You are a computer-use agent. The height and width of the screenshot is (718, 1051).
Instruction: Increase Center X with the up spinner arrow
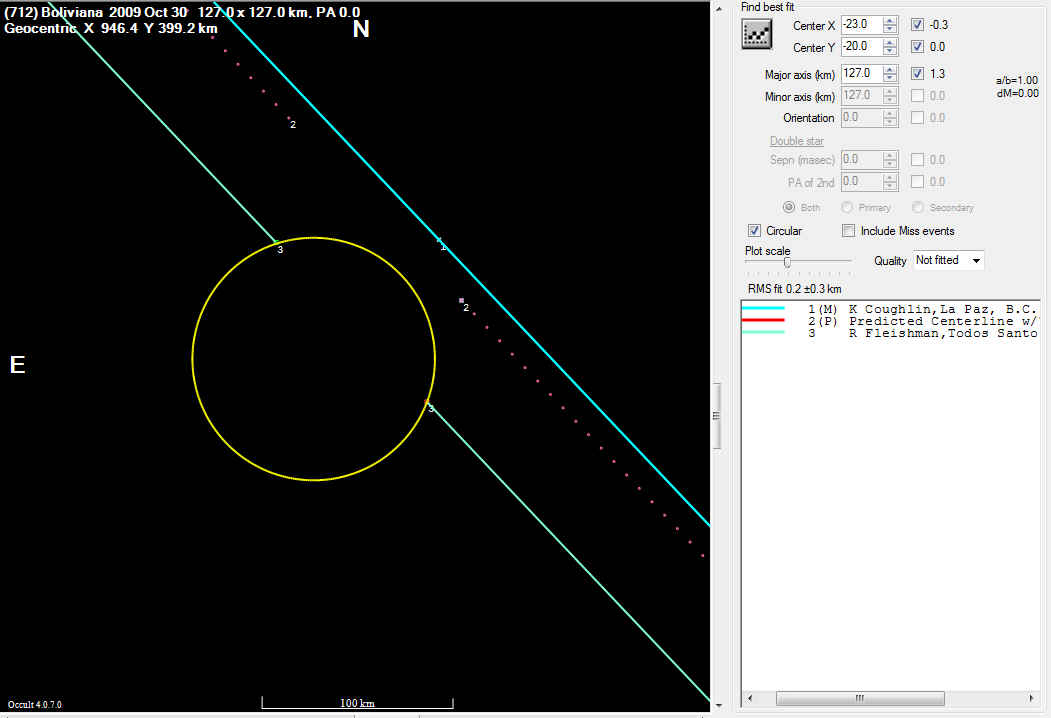[890, 20]
